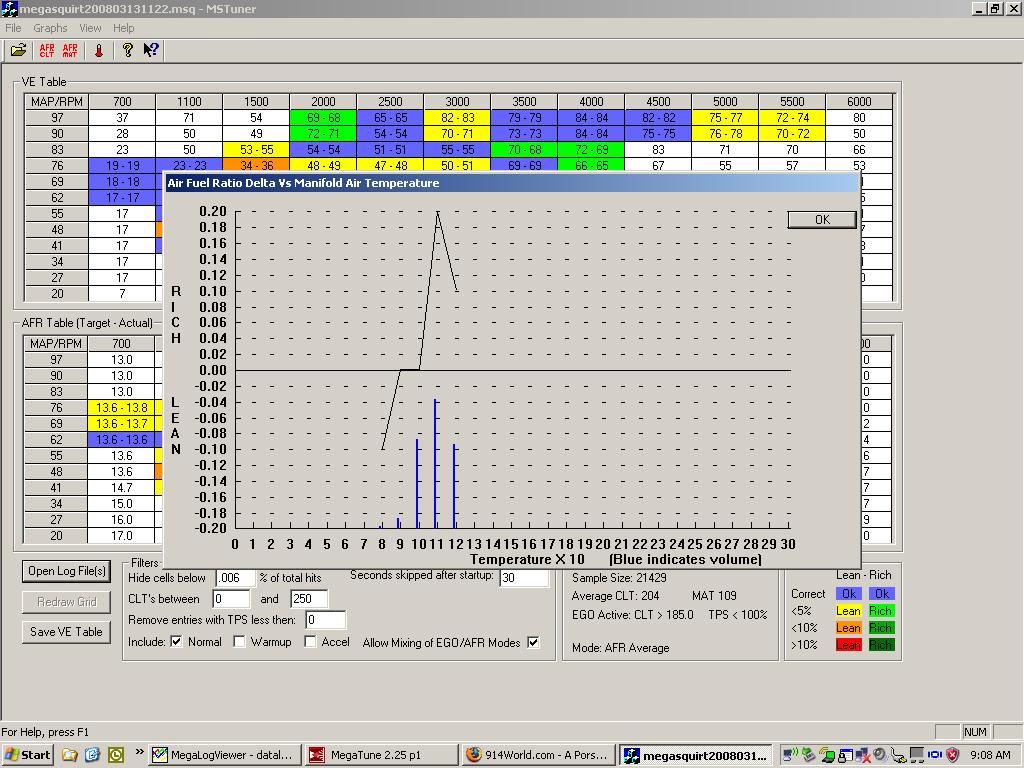Click the orange <10% Lean legend swatch
This screenshot has height=768, width=1024.
(848, 628)
